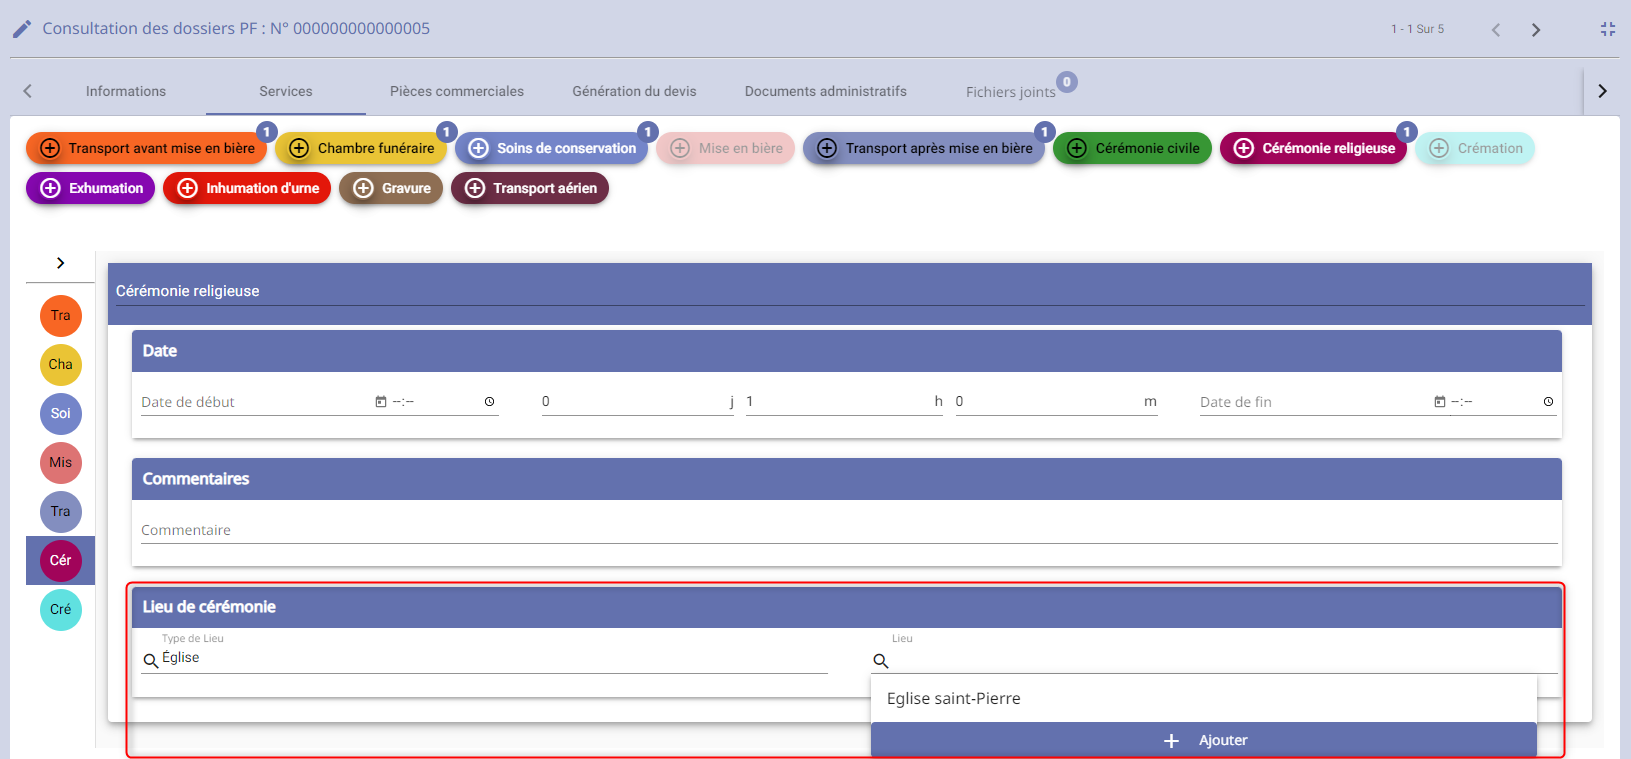
Task: Click the Commentaires section header
Action: (x=847, y=479)
